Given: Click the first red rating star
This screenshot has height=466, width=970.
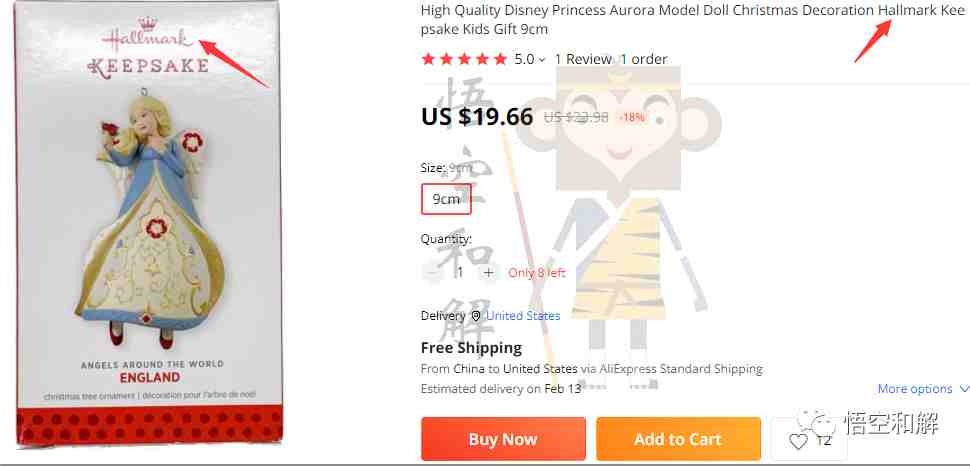Looking at the screenshot, I should pos(428,59).
